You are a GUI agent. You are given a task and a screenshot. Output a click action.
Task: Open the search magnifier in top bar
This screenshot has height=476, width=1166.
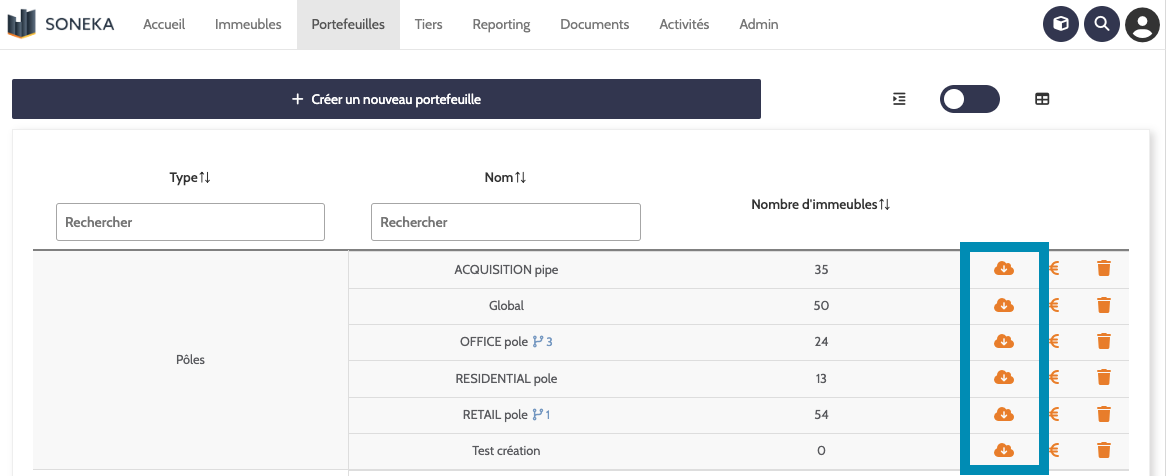pos(1101,24)
